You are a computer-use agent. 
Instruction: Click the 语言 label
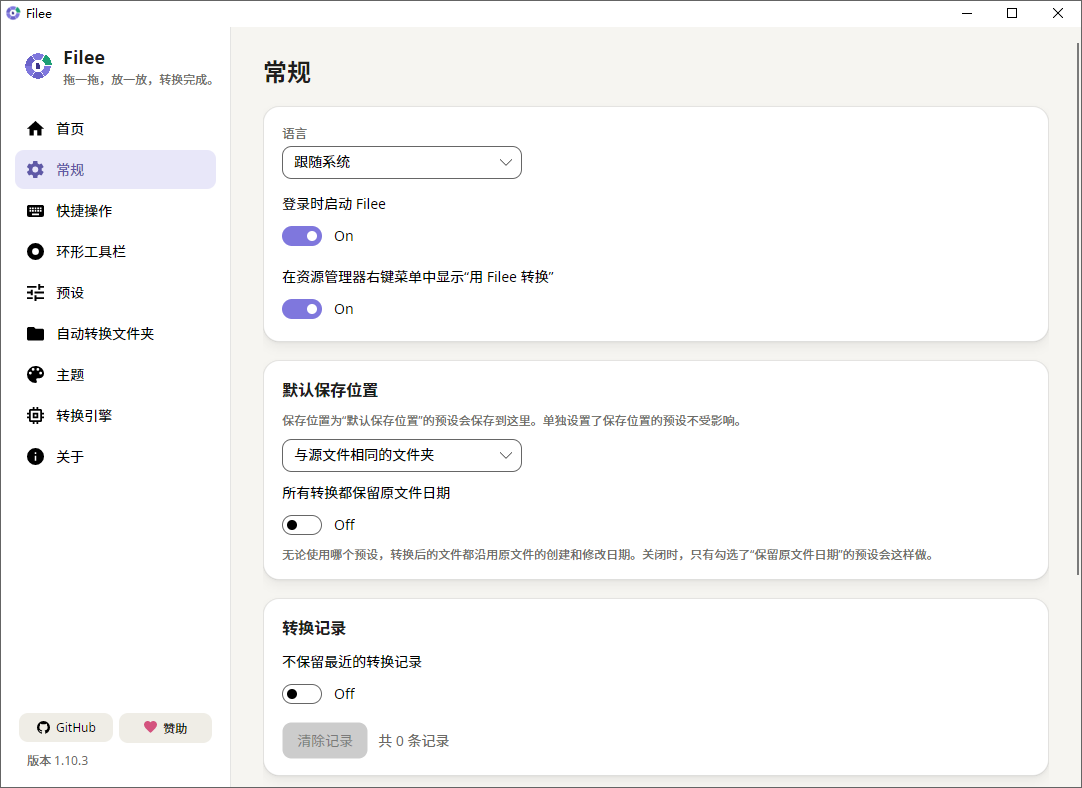[295, 134]
